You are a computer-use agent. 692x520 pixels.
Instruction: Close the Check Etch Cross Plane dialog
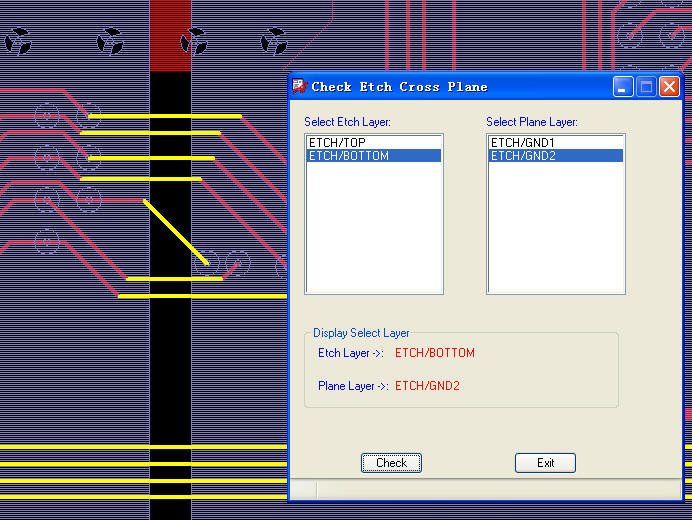click(669, 87)
